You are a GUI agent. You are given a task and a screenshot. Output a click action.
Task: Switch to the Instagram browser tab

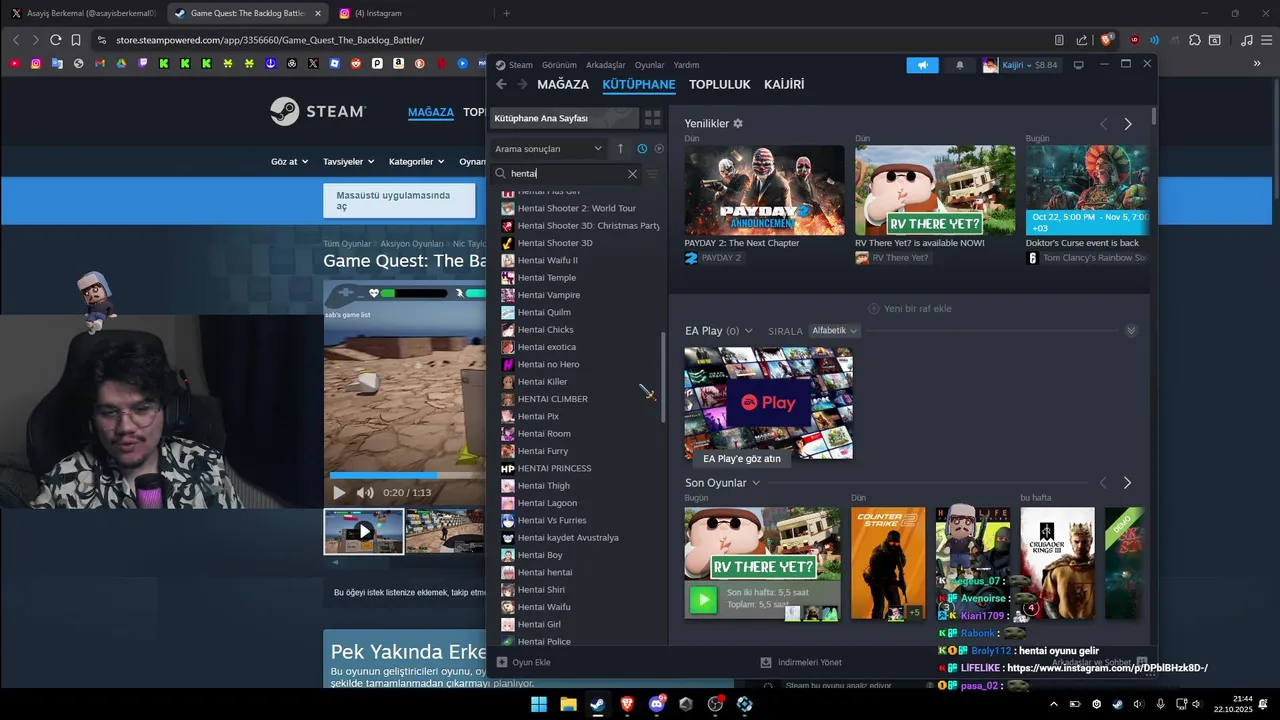point(410,13)
